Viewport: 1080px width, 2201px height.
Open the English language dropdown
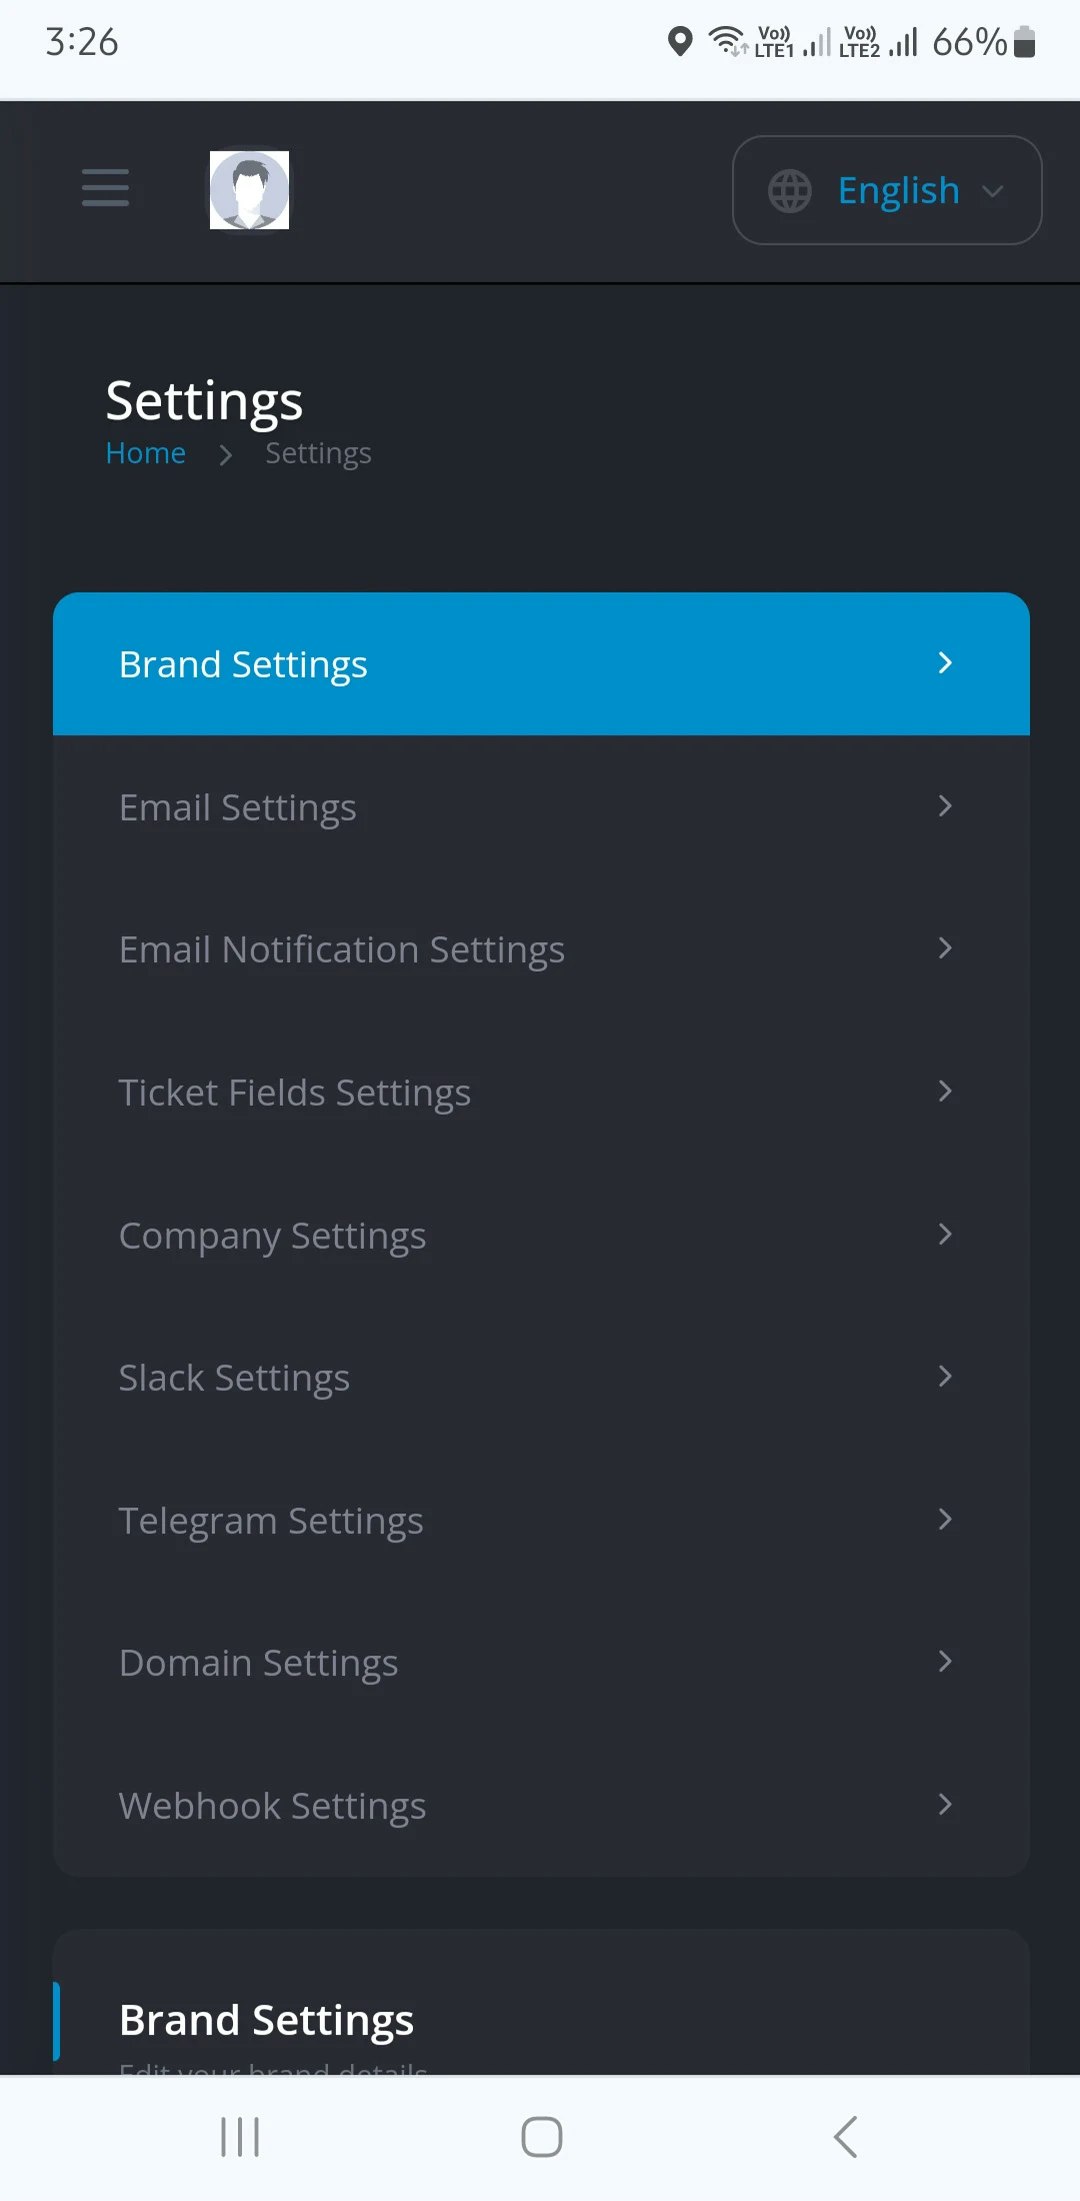coord(887,190)
